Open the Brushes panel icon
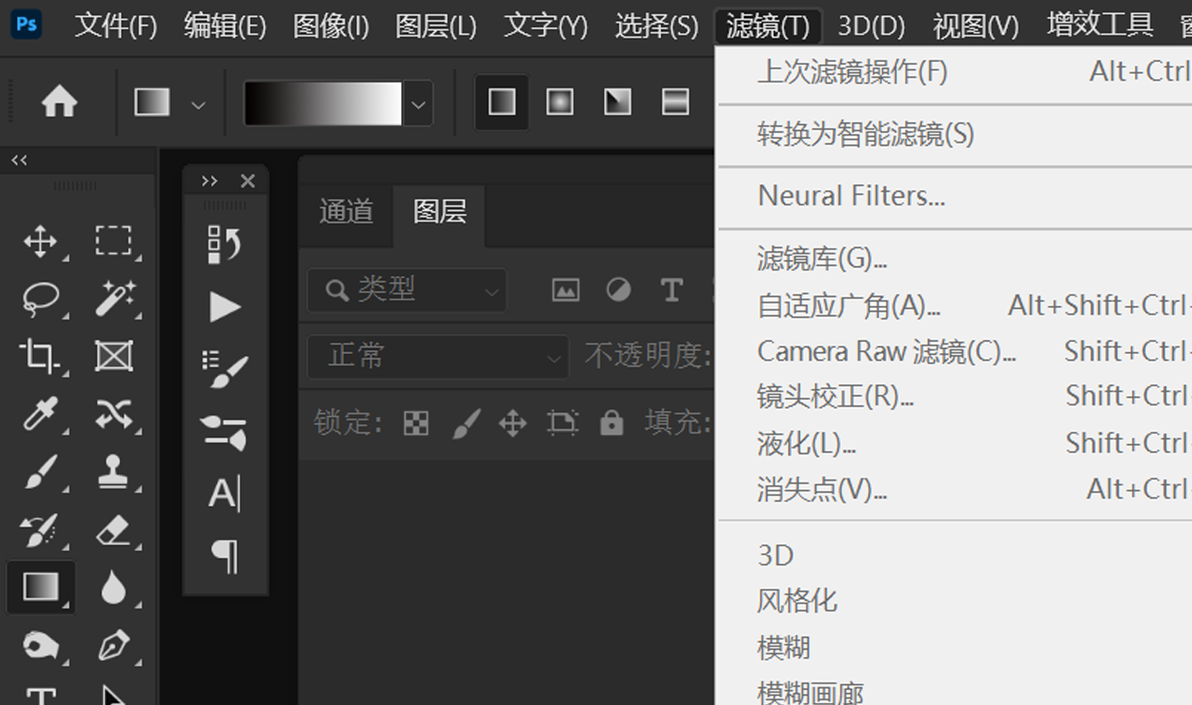This screenshot has height=705, width=1192. pyautogui.click(x=224, y=431)
